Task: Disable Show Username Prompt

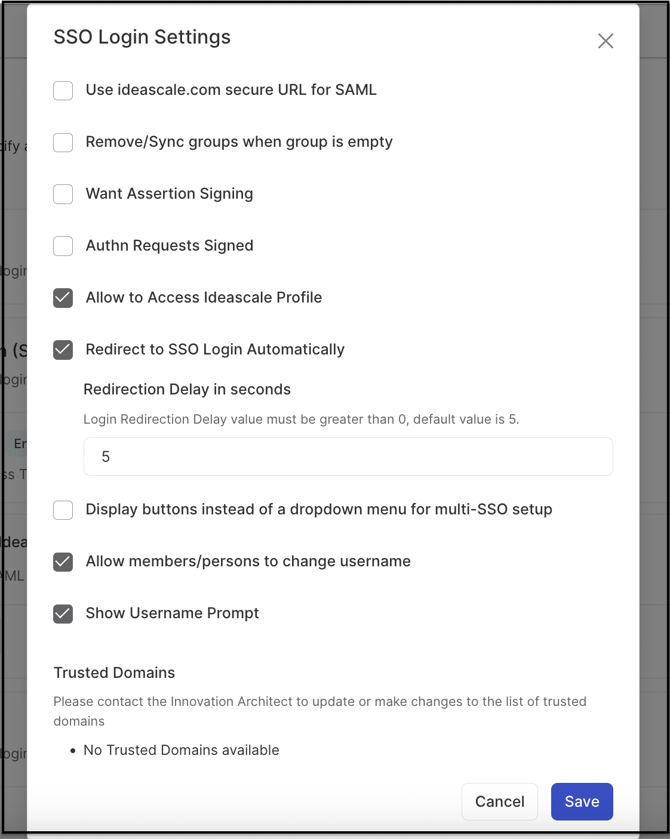Action: 63,613
